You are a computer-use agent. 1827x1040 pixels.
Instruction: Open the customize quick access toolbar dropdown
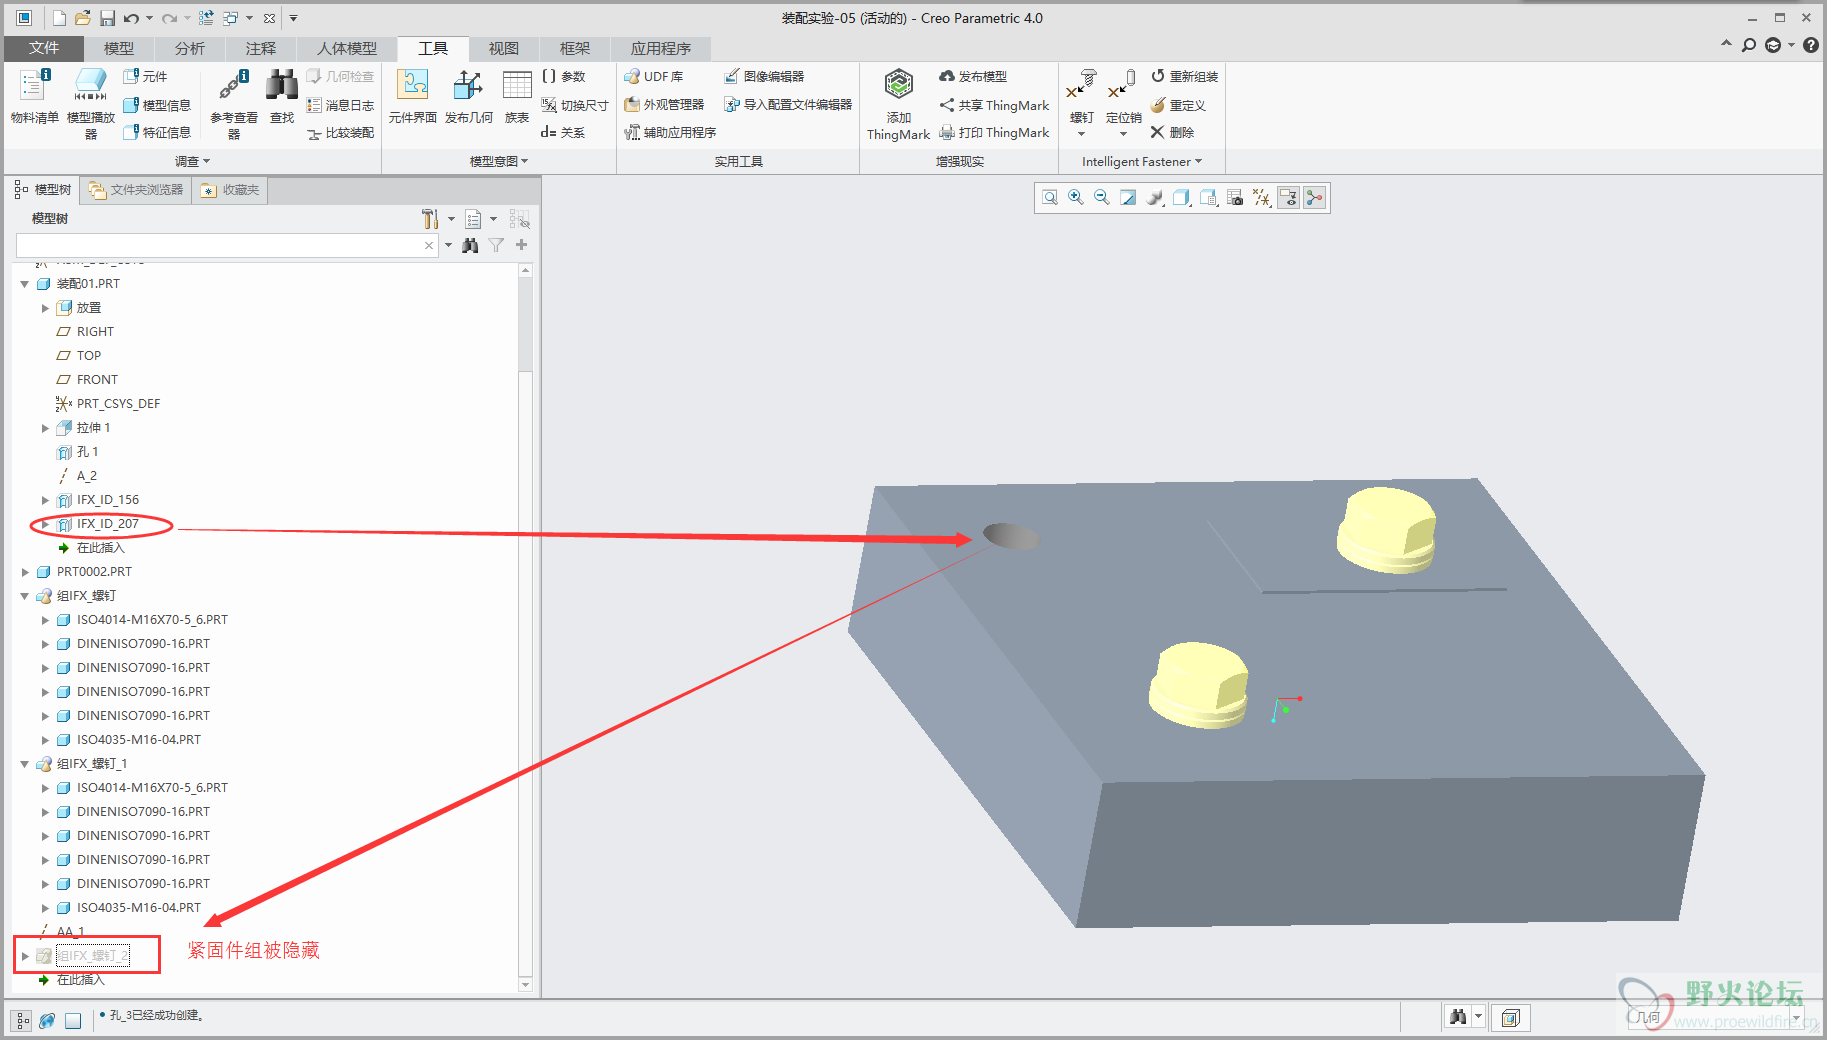(x=293, y=18)
